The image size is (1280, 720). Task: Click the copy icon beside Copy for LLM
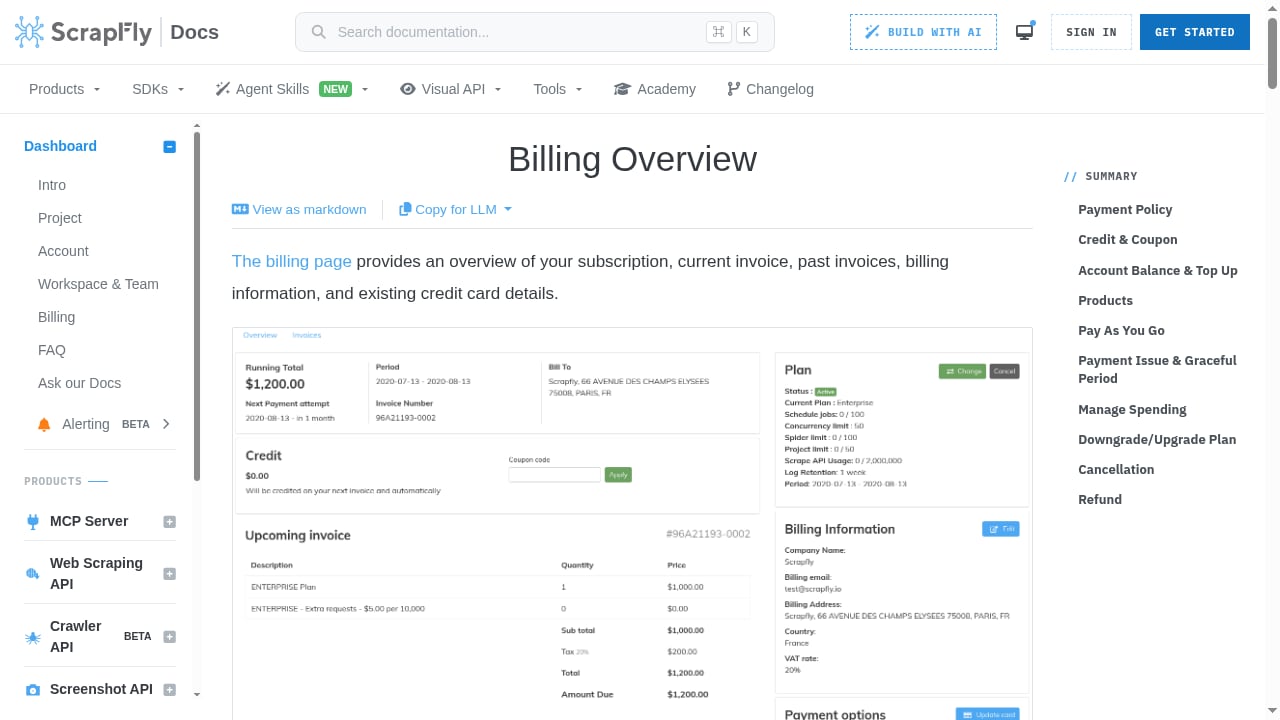(405, 209)
